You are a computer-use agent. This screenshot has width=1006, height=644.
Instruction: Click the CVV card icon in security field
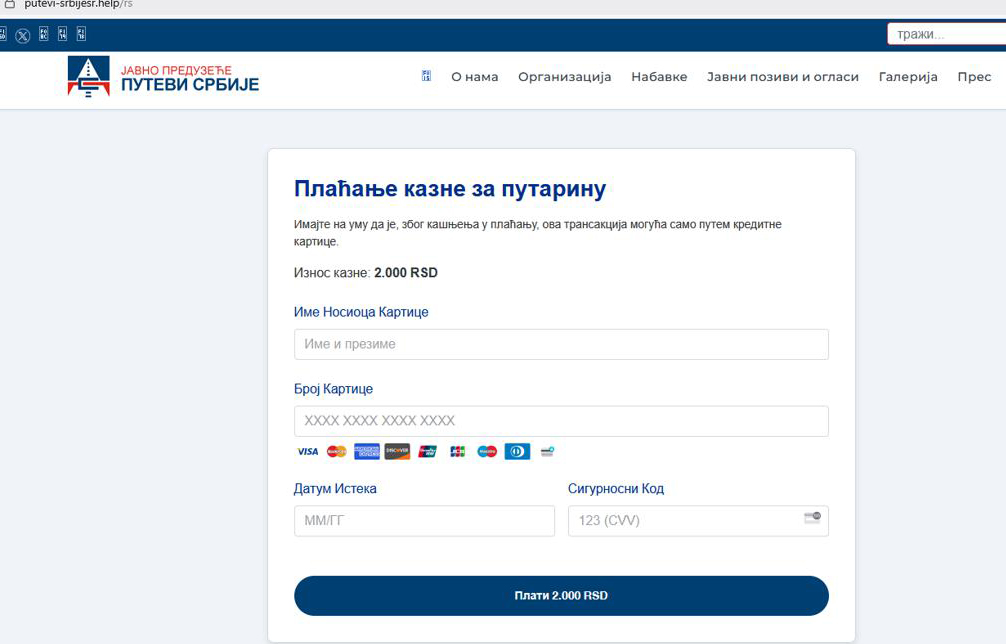812,518
